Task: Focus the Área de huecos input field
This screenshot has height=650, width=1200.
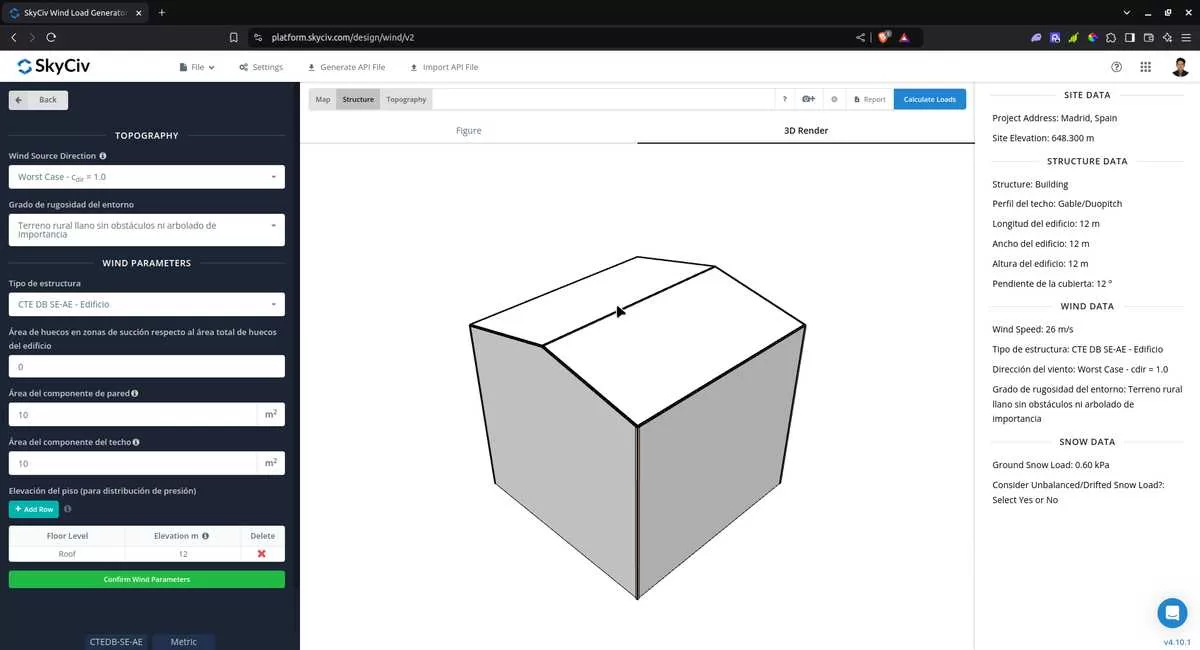Action: pos(147,366)
